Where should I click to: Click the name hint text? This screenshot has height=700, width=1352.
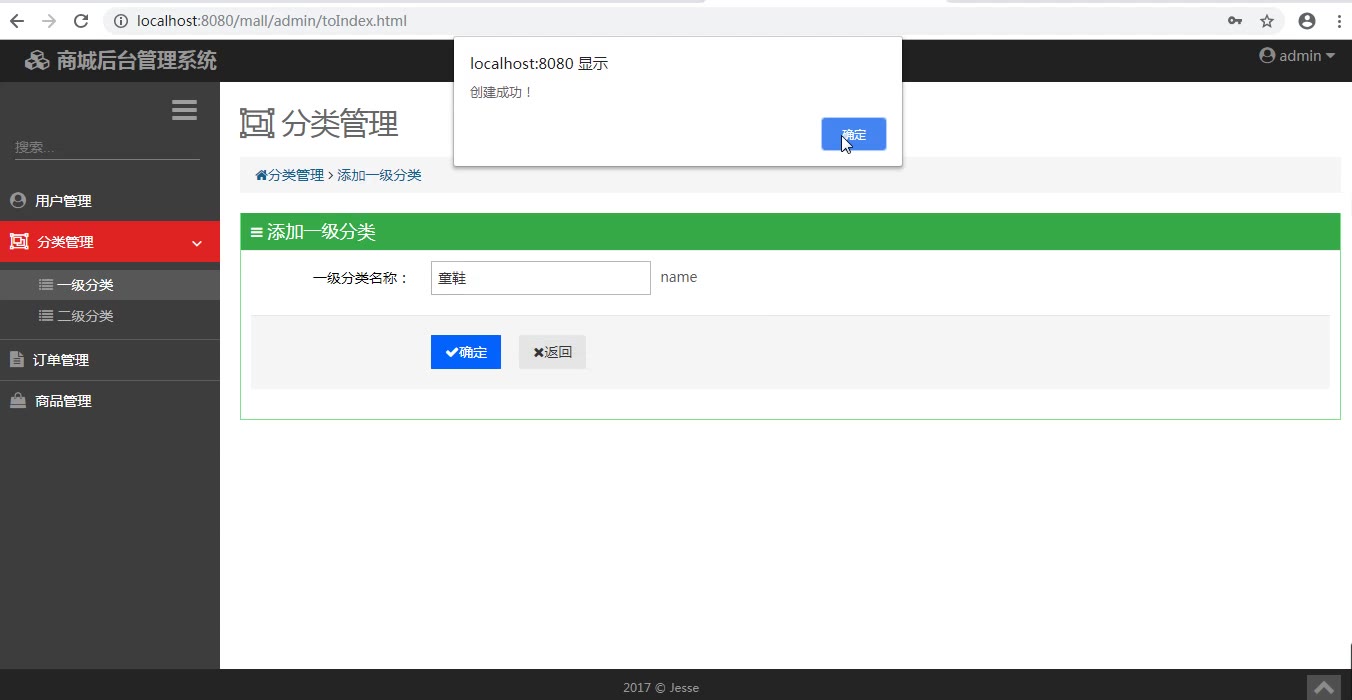click(679, 277)
